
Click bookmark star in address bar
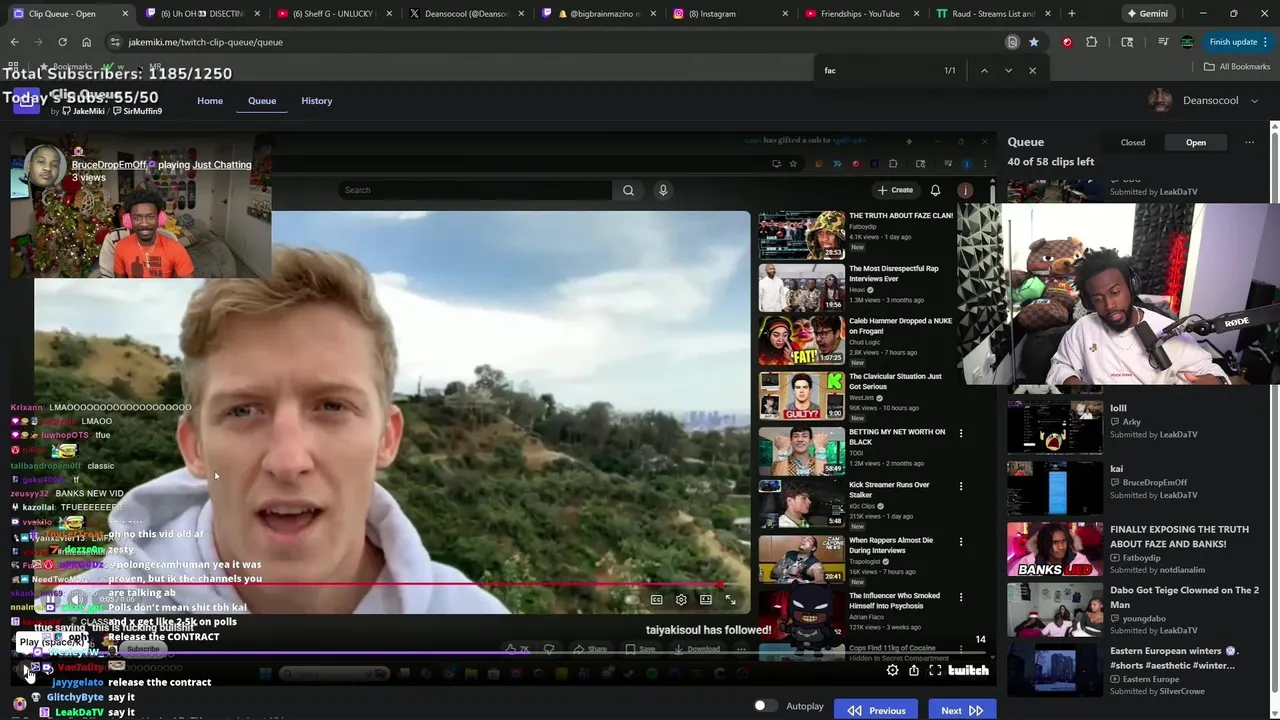pyautogui.click(x=1033, y=42)
